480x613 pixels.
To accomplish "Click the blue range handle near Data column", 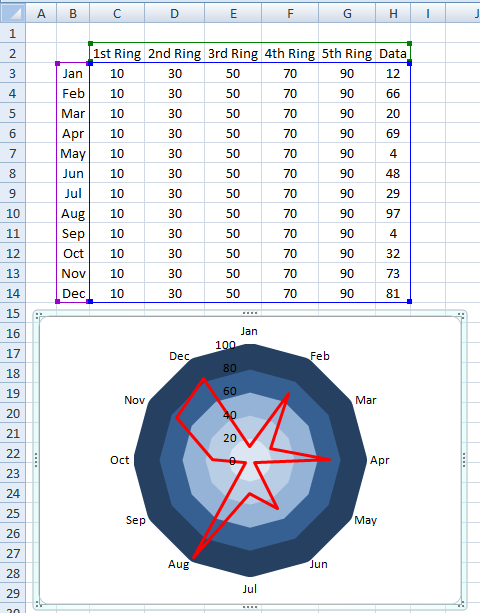I will (410, 63).
